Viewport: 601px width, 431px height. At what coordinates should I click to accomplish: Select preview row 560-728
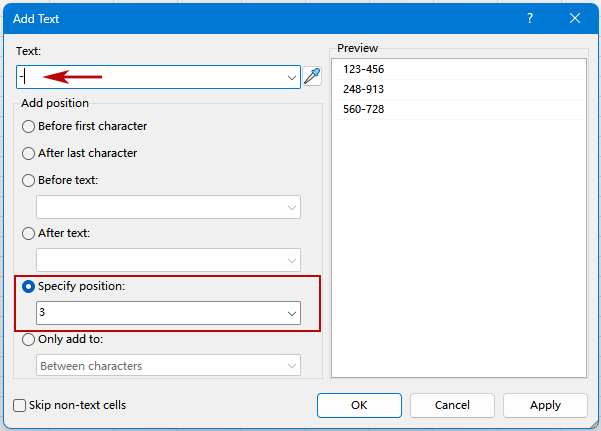coord(459,109)
